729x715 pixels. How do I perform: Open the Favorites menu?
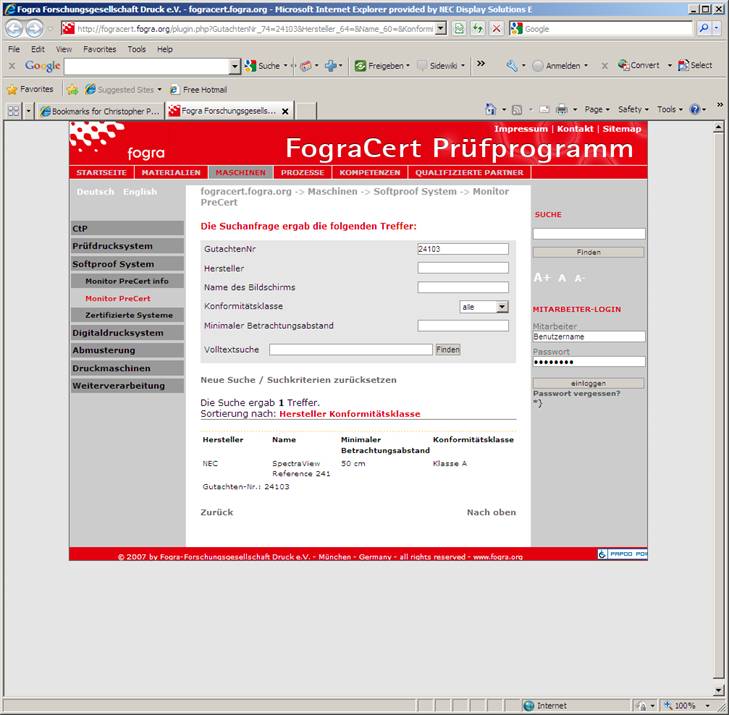click(x=99, y=49)
